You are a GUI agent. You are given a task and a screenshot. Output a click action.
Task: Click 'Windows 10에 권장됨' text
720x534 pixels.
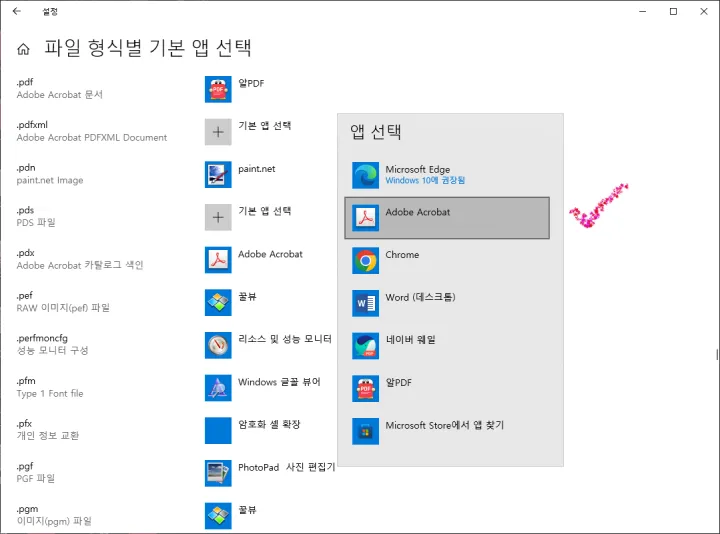tap(425, 180)
